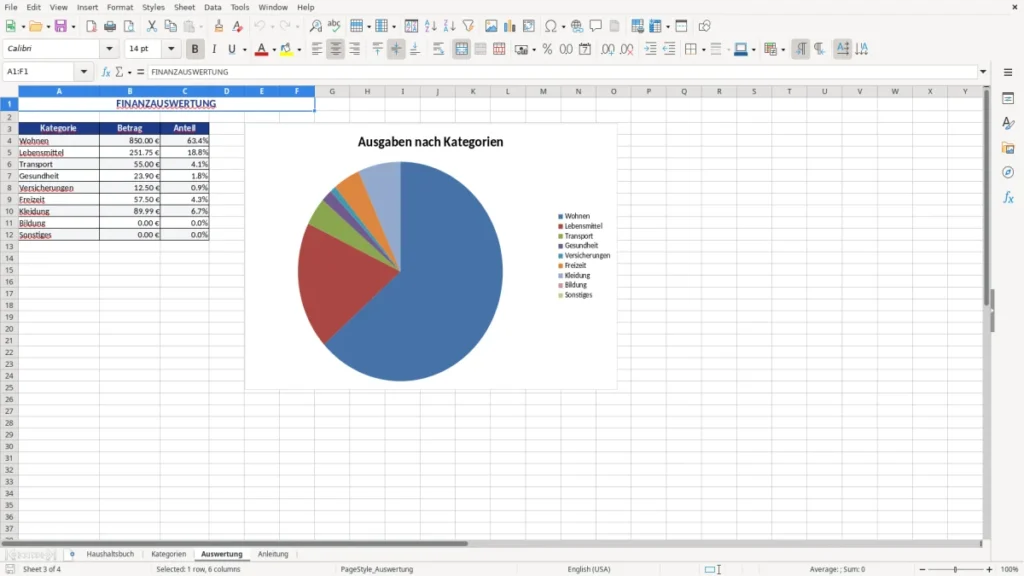Click the Kategorie header cell
The width and height of the screenshot is (1024, 576).
click(x=59, y=128)
